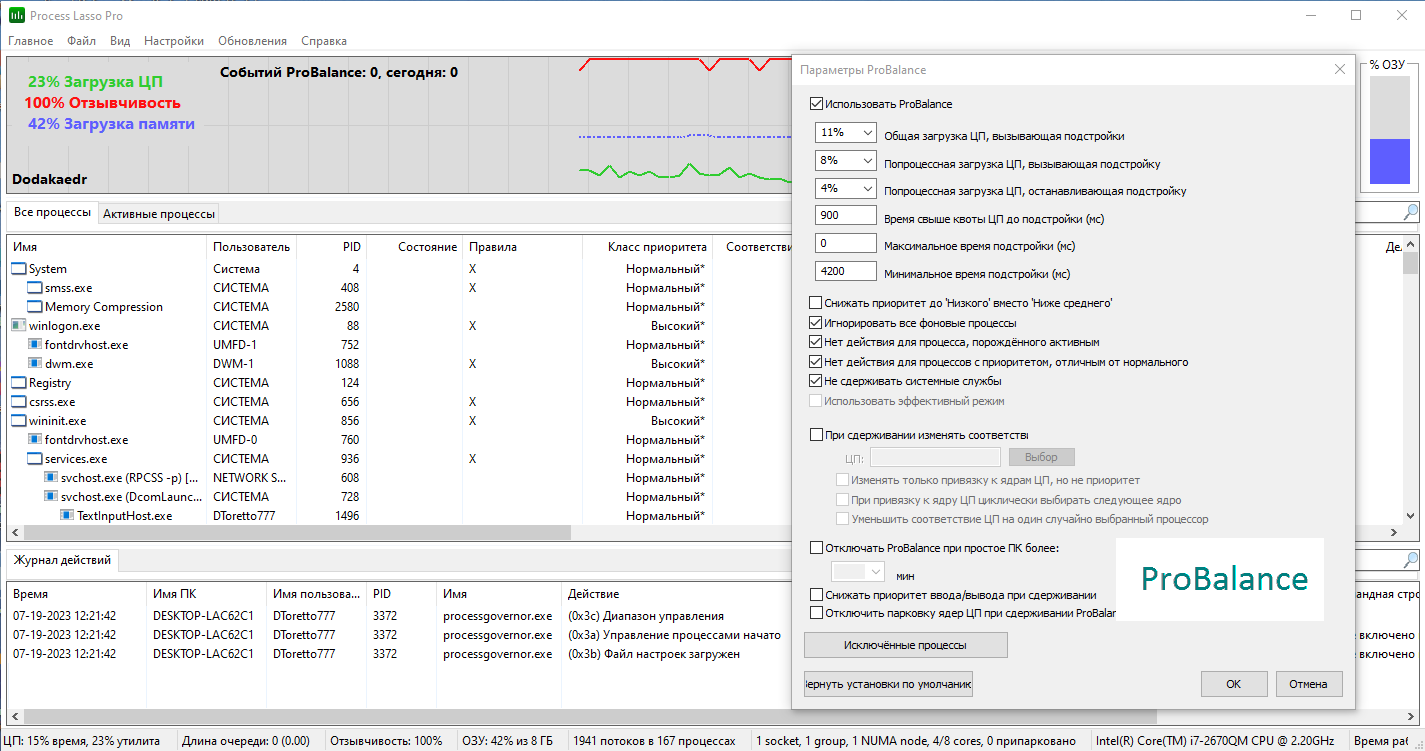
Task: Enable disabling CPU core parking during ProBalance
Action: [x=816, y=613]
